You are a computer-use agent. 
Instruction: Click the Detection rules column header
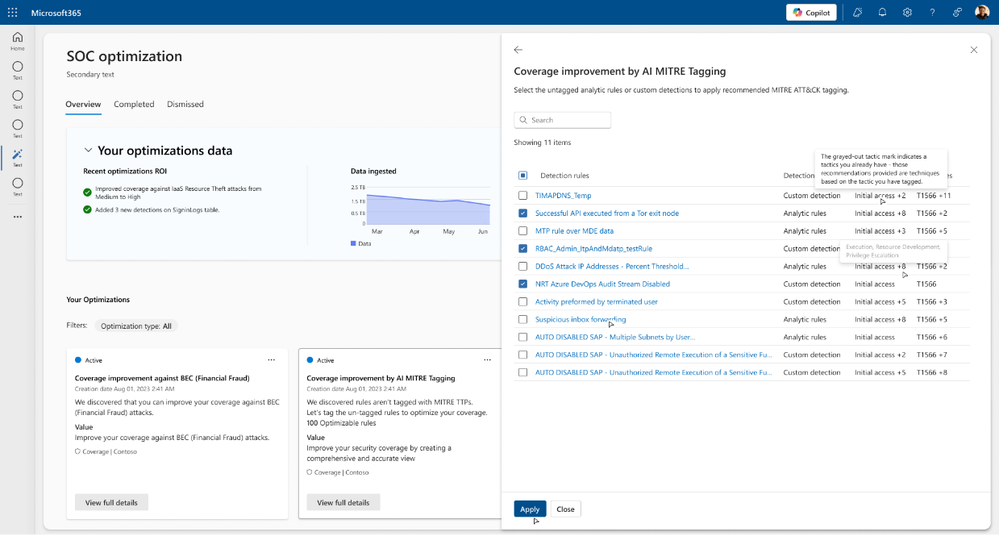pyautogui.click(x=564, y=175)
